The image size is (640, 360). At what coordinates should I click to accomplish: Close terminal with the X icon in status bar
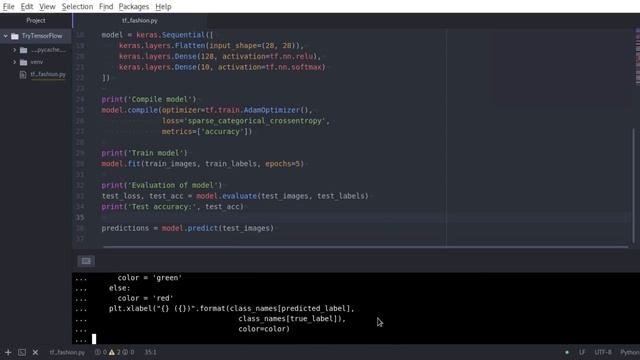pyautogui.click(x=35, y=352)
